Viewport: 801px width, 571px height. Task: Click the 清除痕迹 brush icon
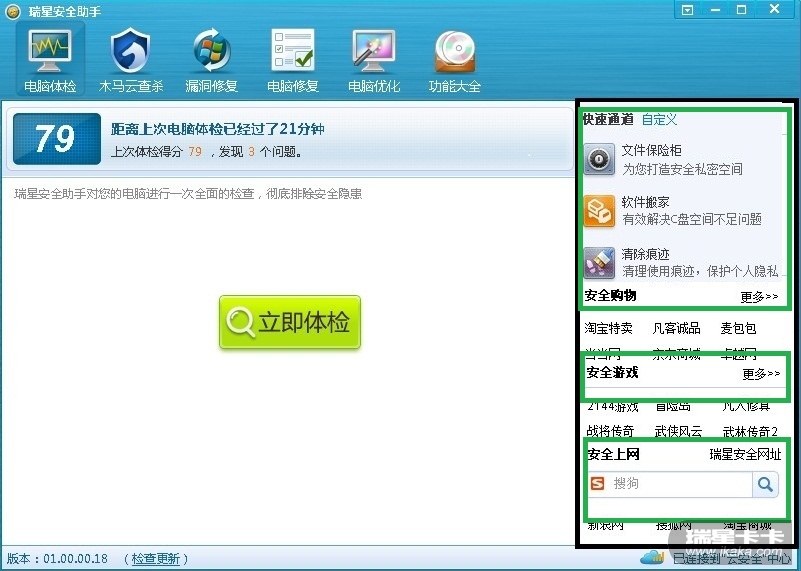coord(599,263)
